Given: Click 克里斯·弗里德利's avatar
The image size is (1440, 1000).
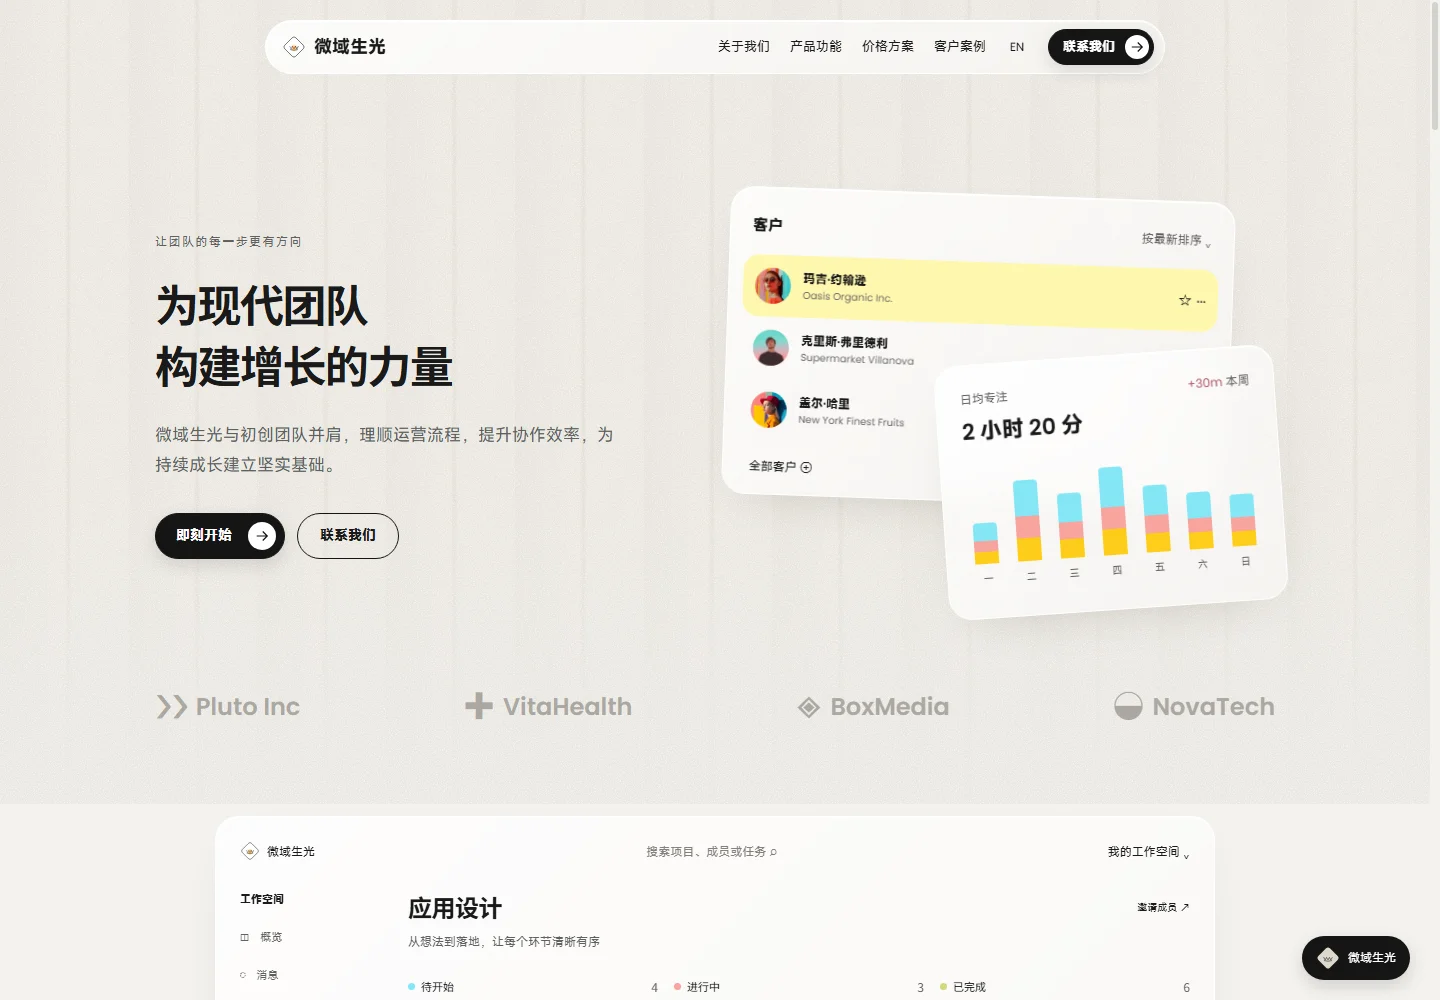Looking at the screenshot, I should coord(770,347).
